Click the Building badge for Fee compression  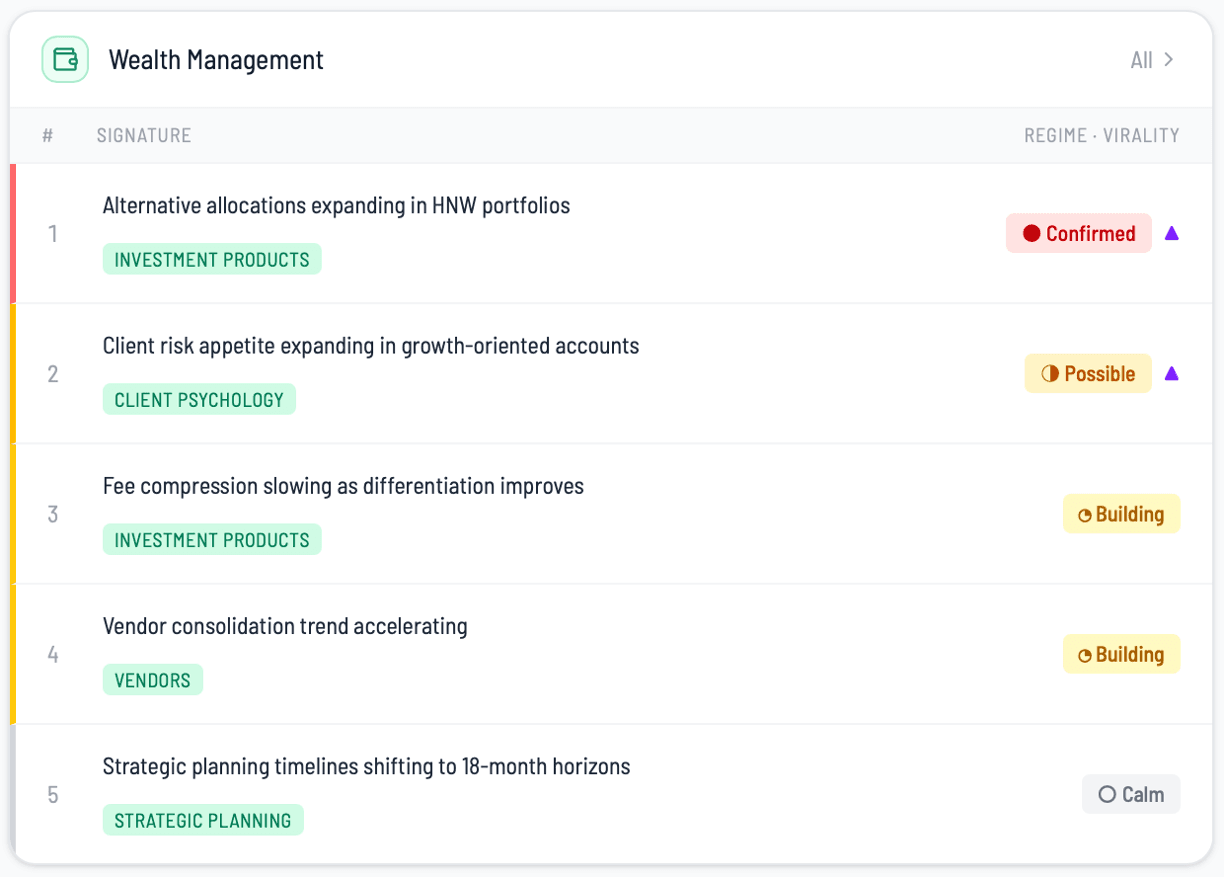(1121, 514)
